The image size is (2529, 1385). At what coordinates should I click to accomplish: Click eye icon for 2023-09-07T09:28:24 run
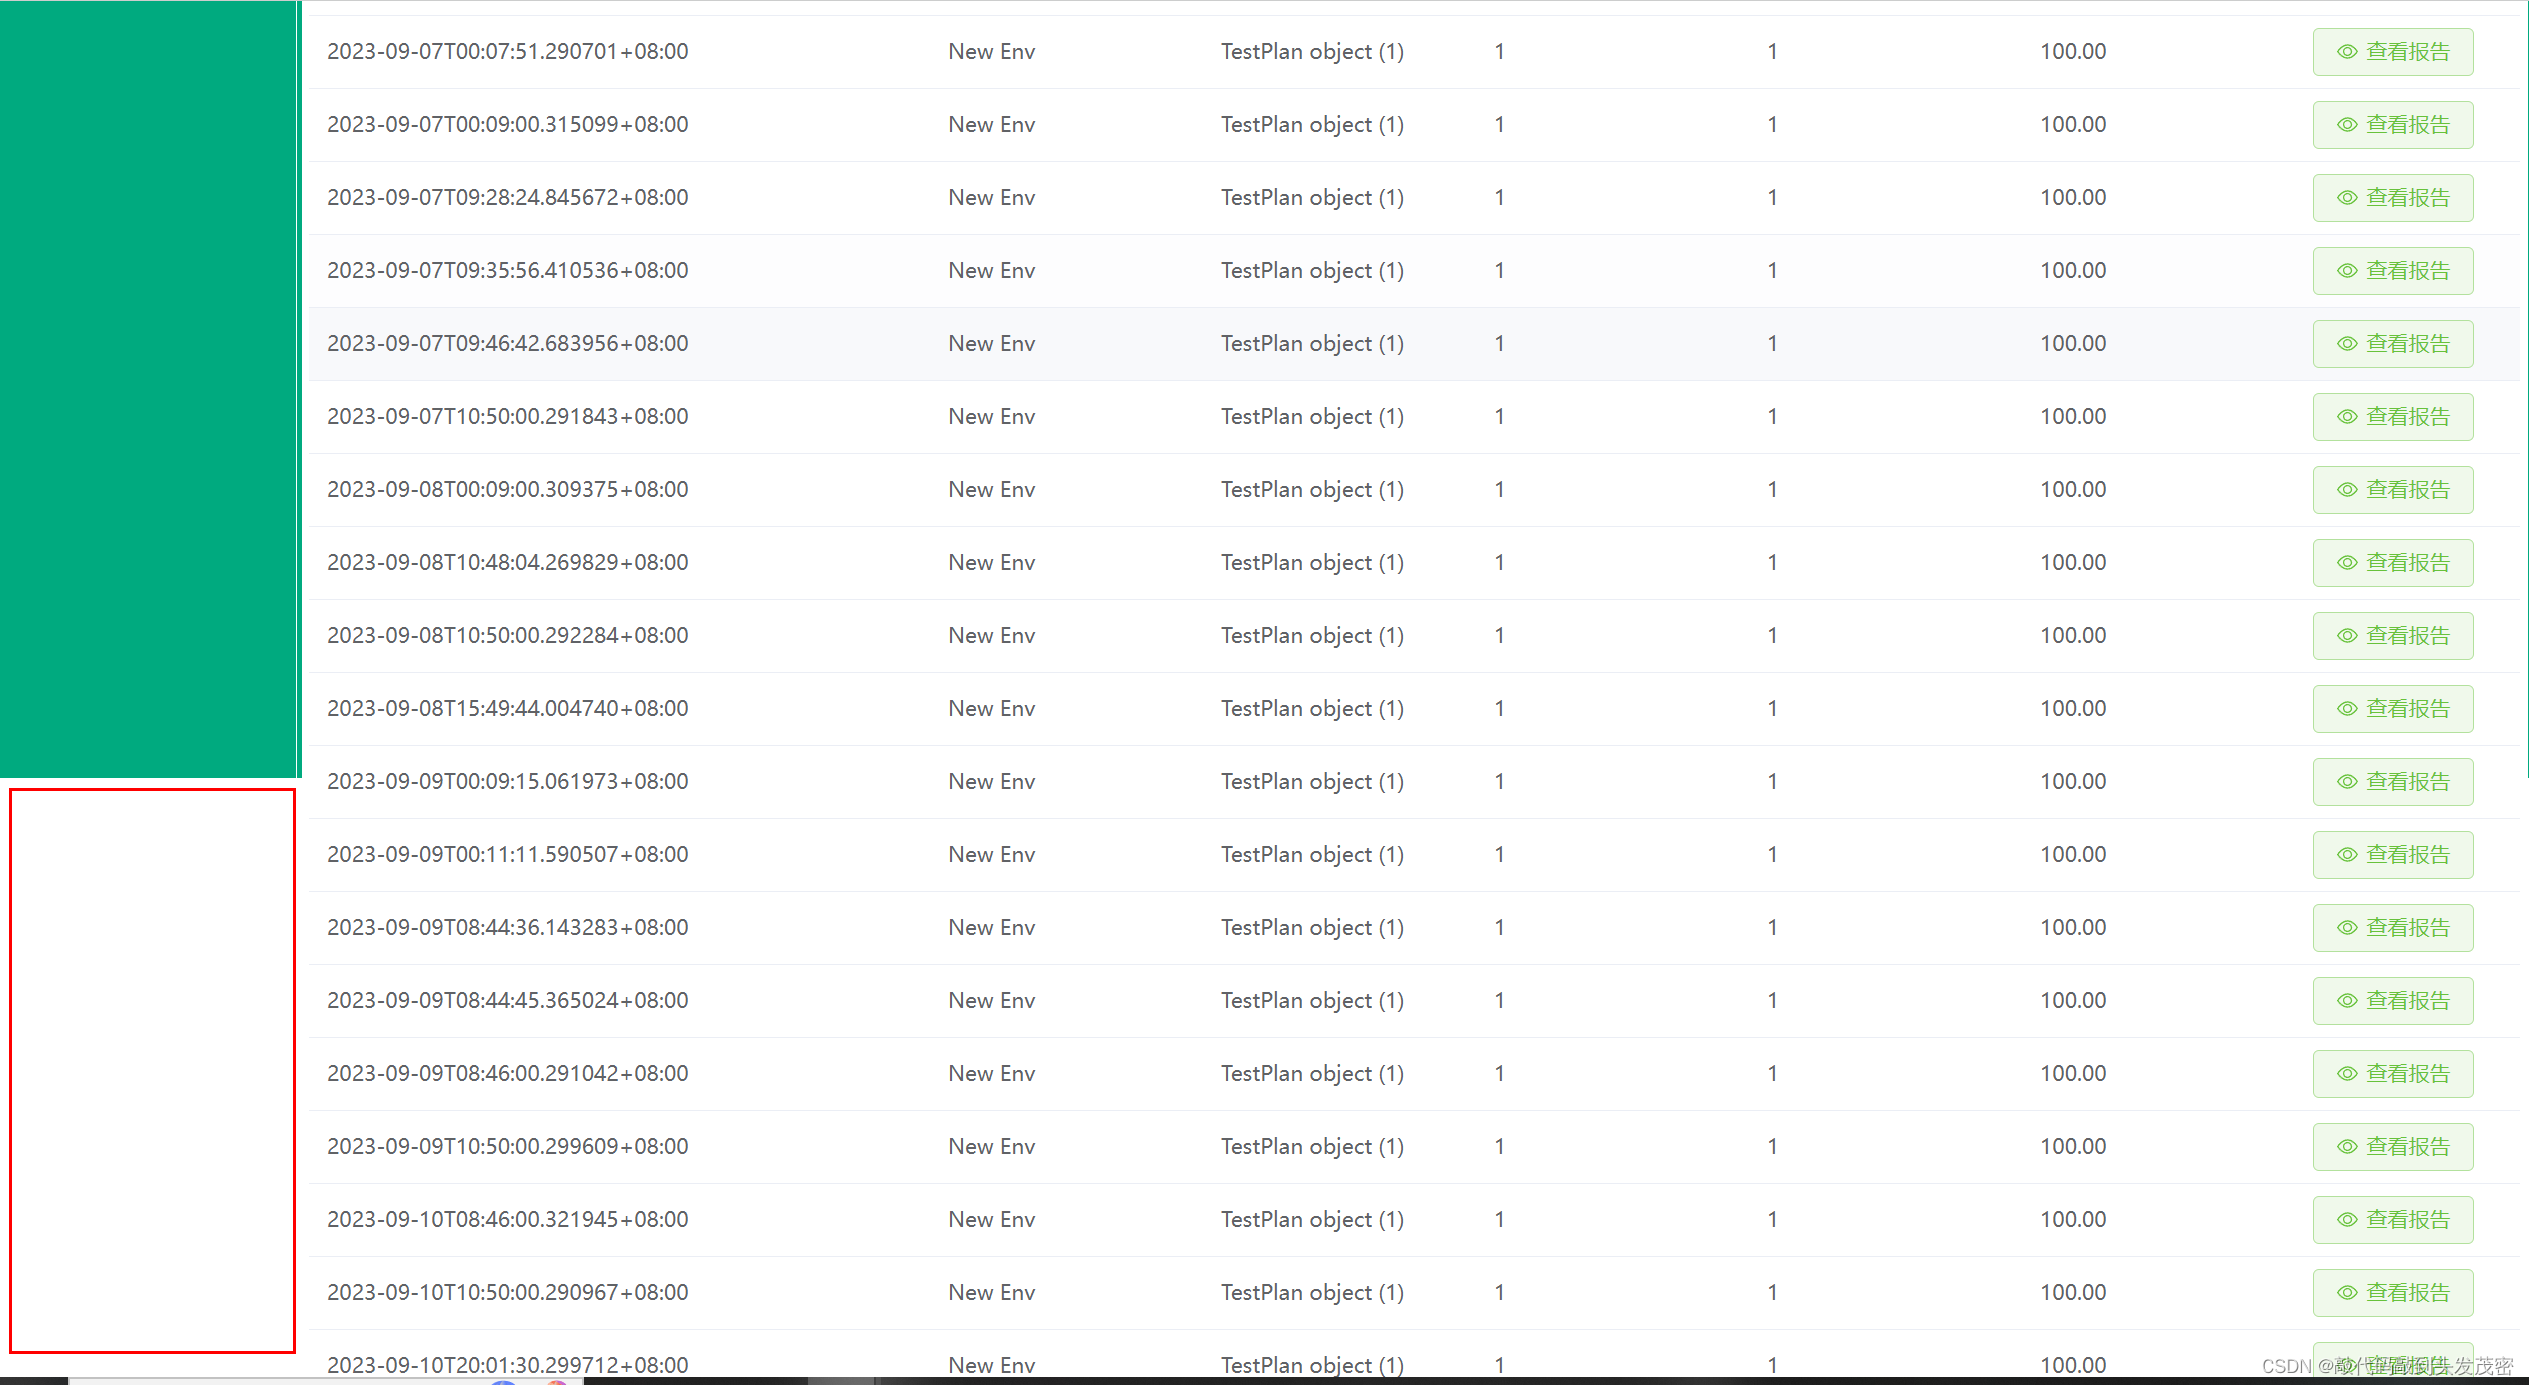pyautogui.click(x=2347, y=198)
